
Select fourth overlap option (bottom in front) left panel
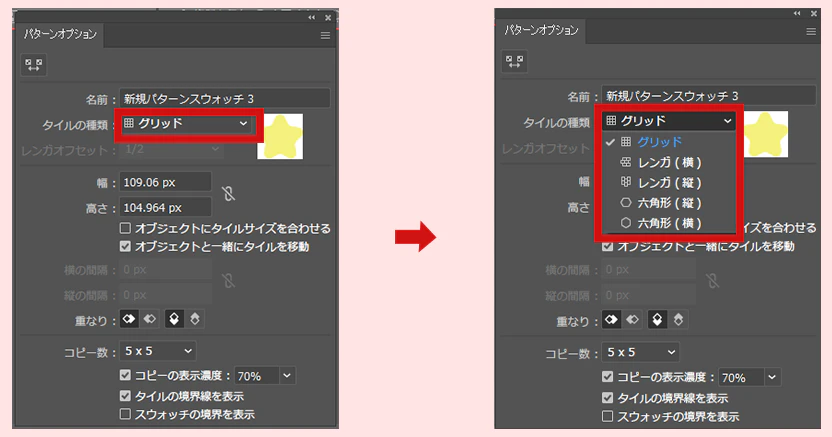195,319
